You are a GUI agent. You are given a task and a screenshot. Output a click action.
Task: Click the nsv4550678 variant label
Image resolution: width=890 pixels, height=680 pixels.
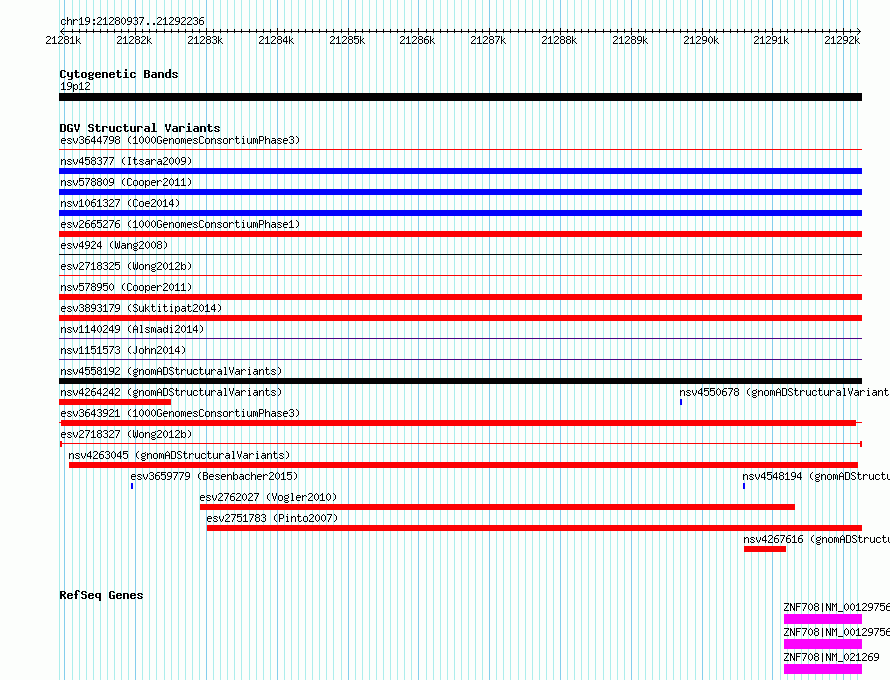point(784,392)
